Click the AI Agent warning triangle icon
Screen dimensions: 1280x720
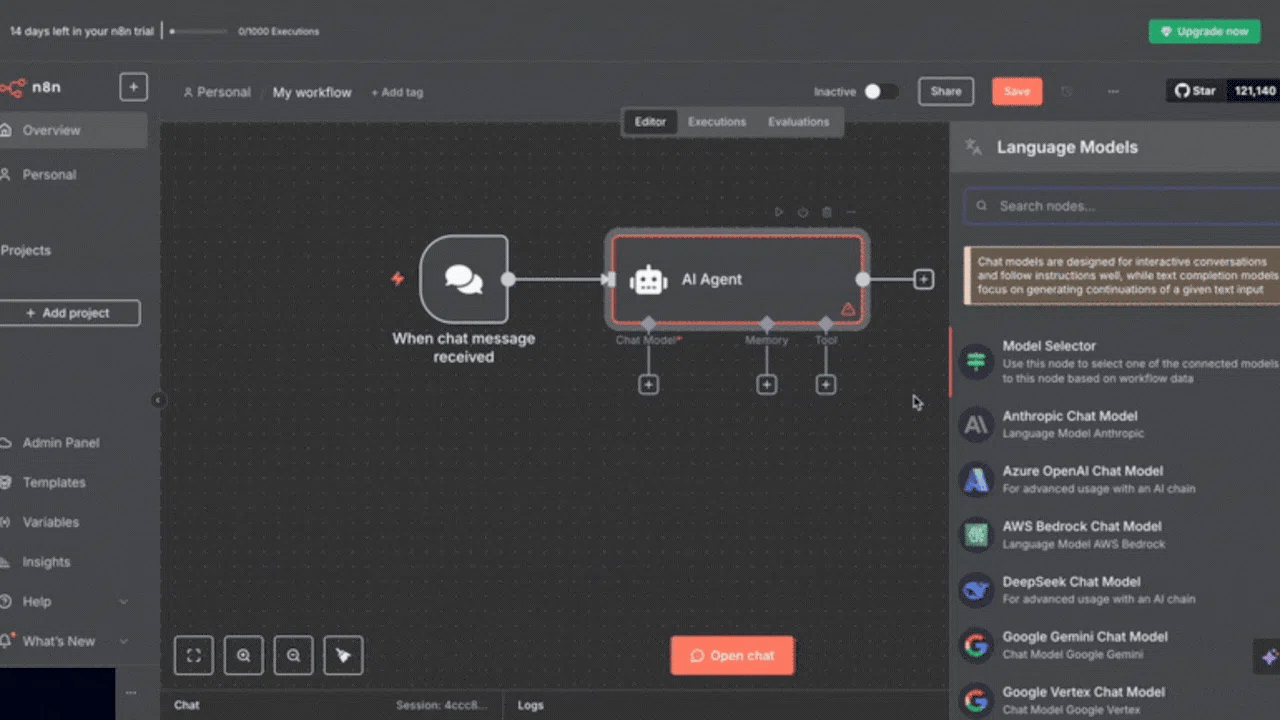pos(848,309)
